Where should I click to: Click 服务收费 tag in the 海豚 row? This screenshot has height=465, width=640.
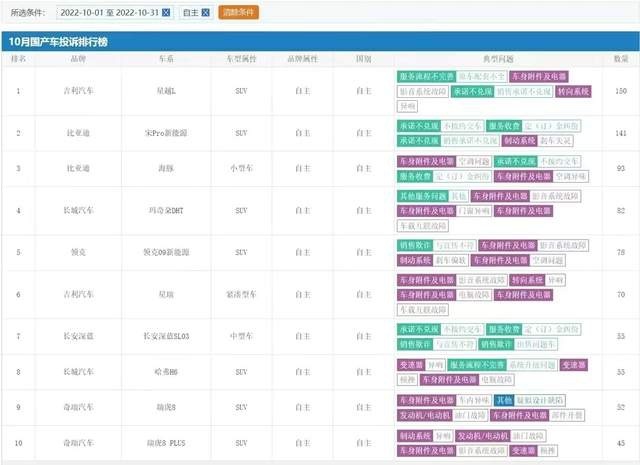coord(415,176)
